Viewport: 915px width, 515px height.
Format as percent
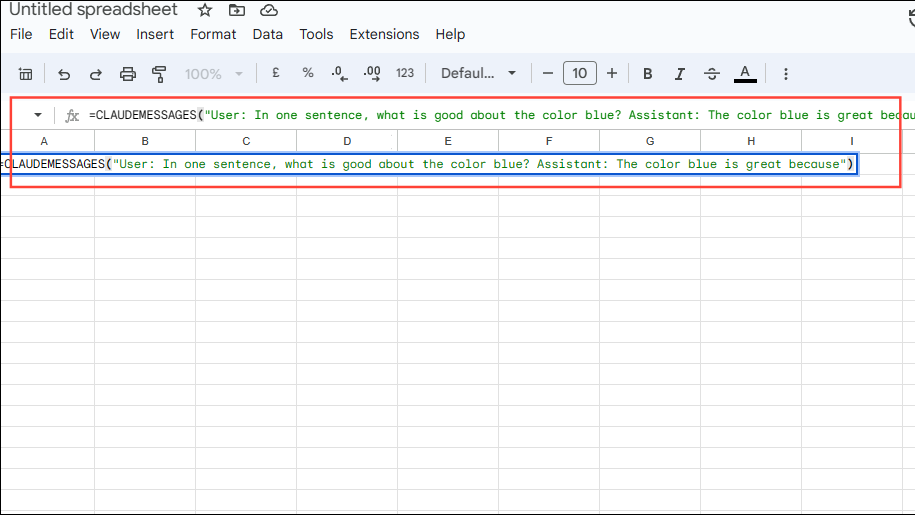pos(308,73)
